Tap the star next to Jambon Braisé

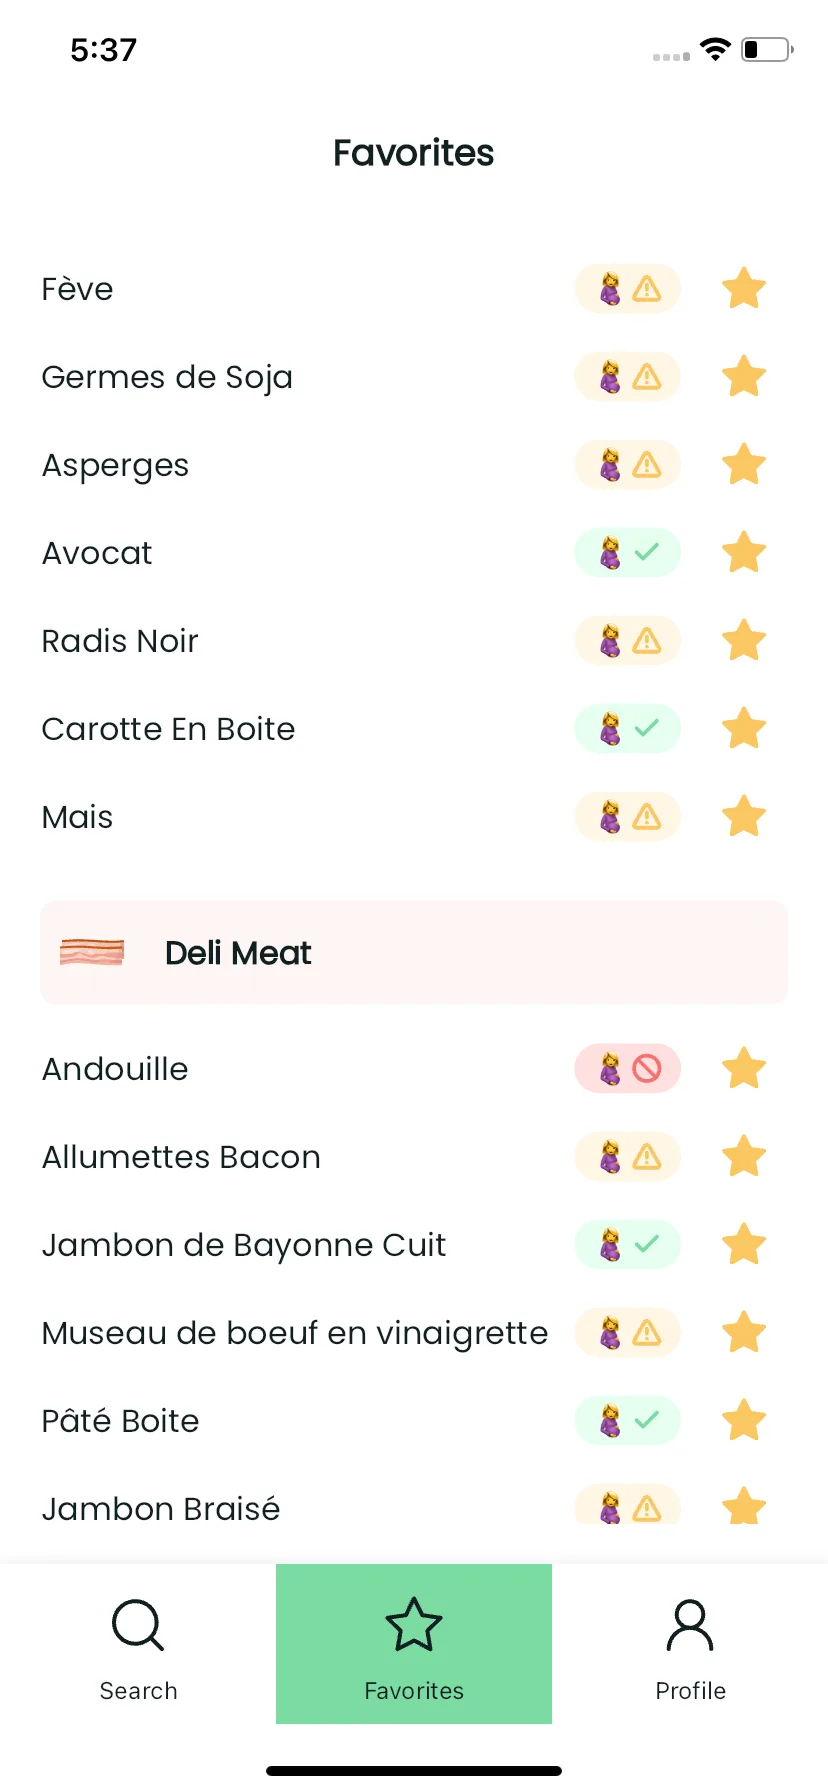[x=744, y=1505]
